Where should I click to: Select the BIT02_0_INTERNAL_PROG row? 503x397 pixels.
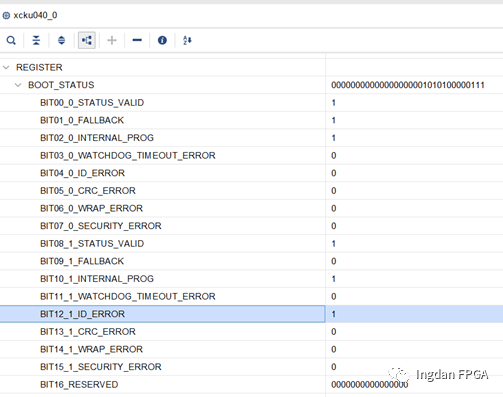(251, 138)
